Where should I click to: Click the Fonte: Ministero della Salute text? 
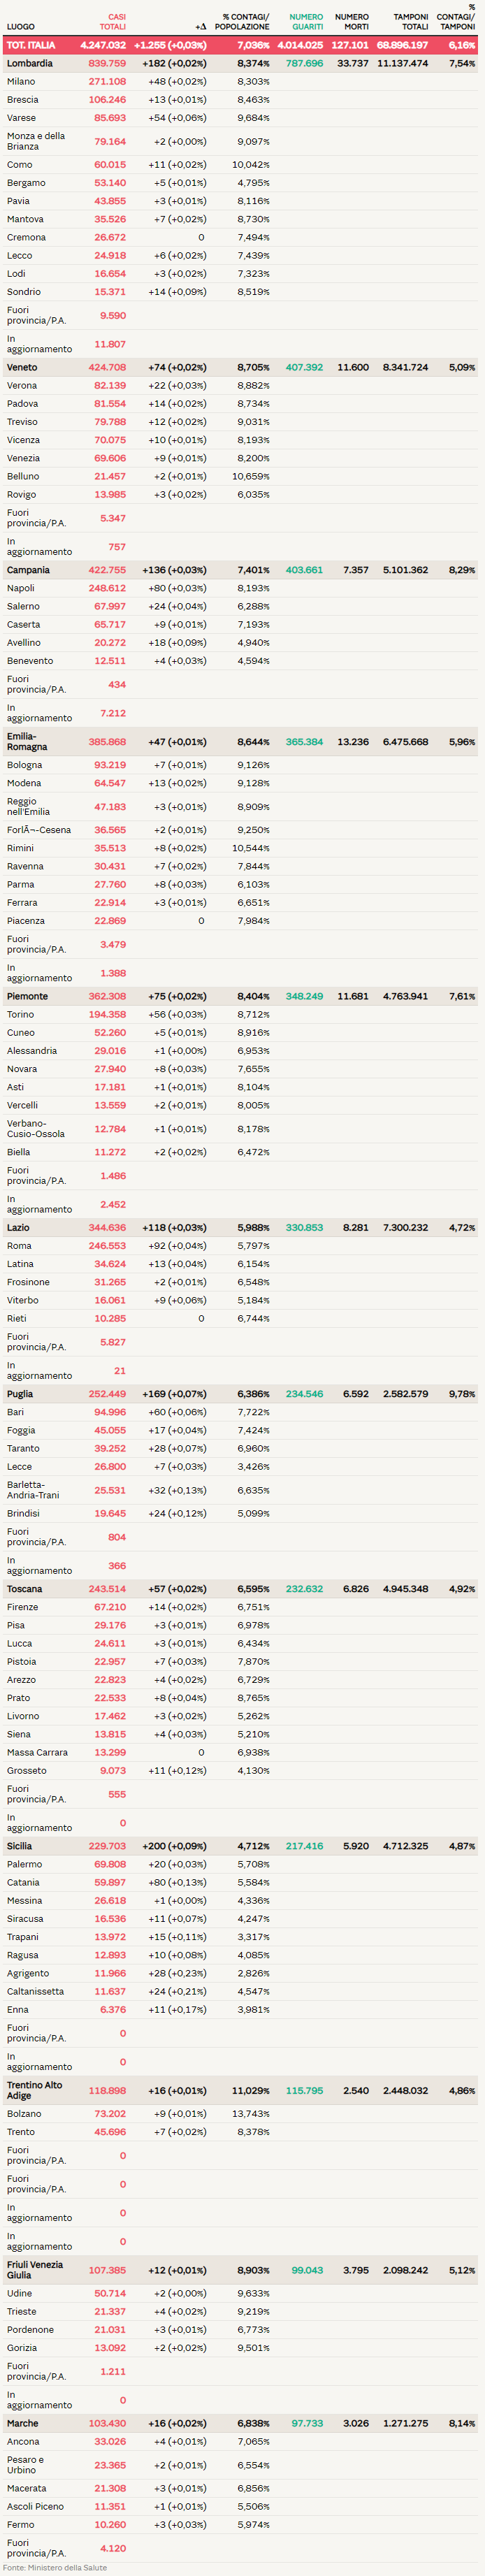[55, 2567]
